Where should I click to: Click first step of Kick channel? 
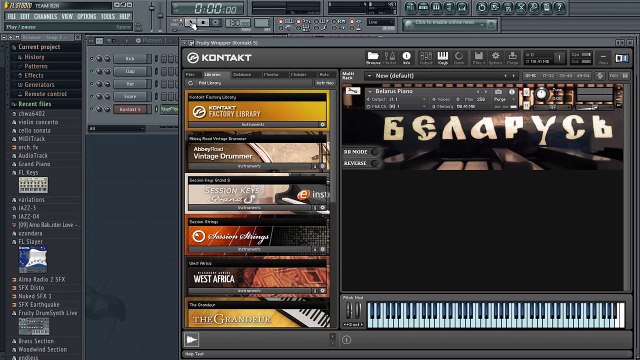(x=164, y=59)
